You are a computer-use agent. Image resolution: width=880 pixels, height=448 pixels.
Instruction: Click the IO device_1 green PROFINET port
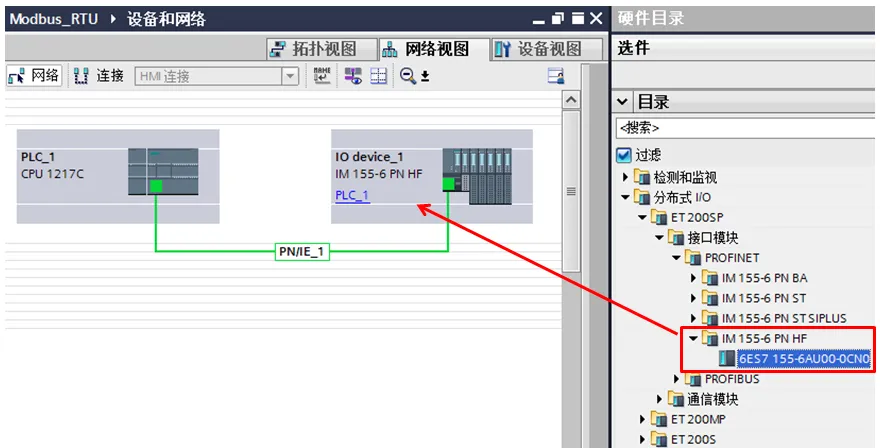click(448, 184)
